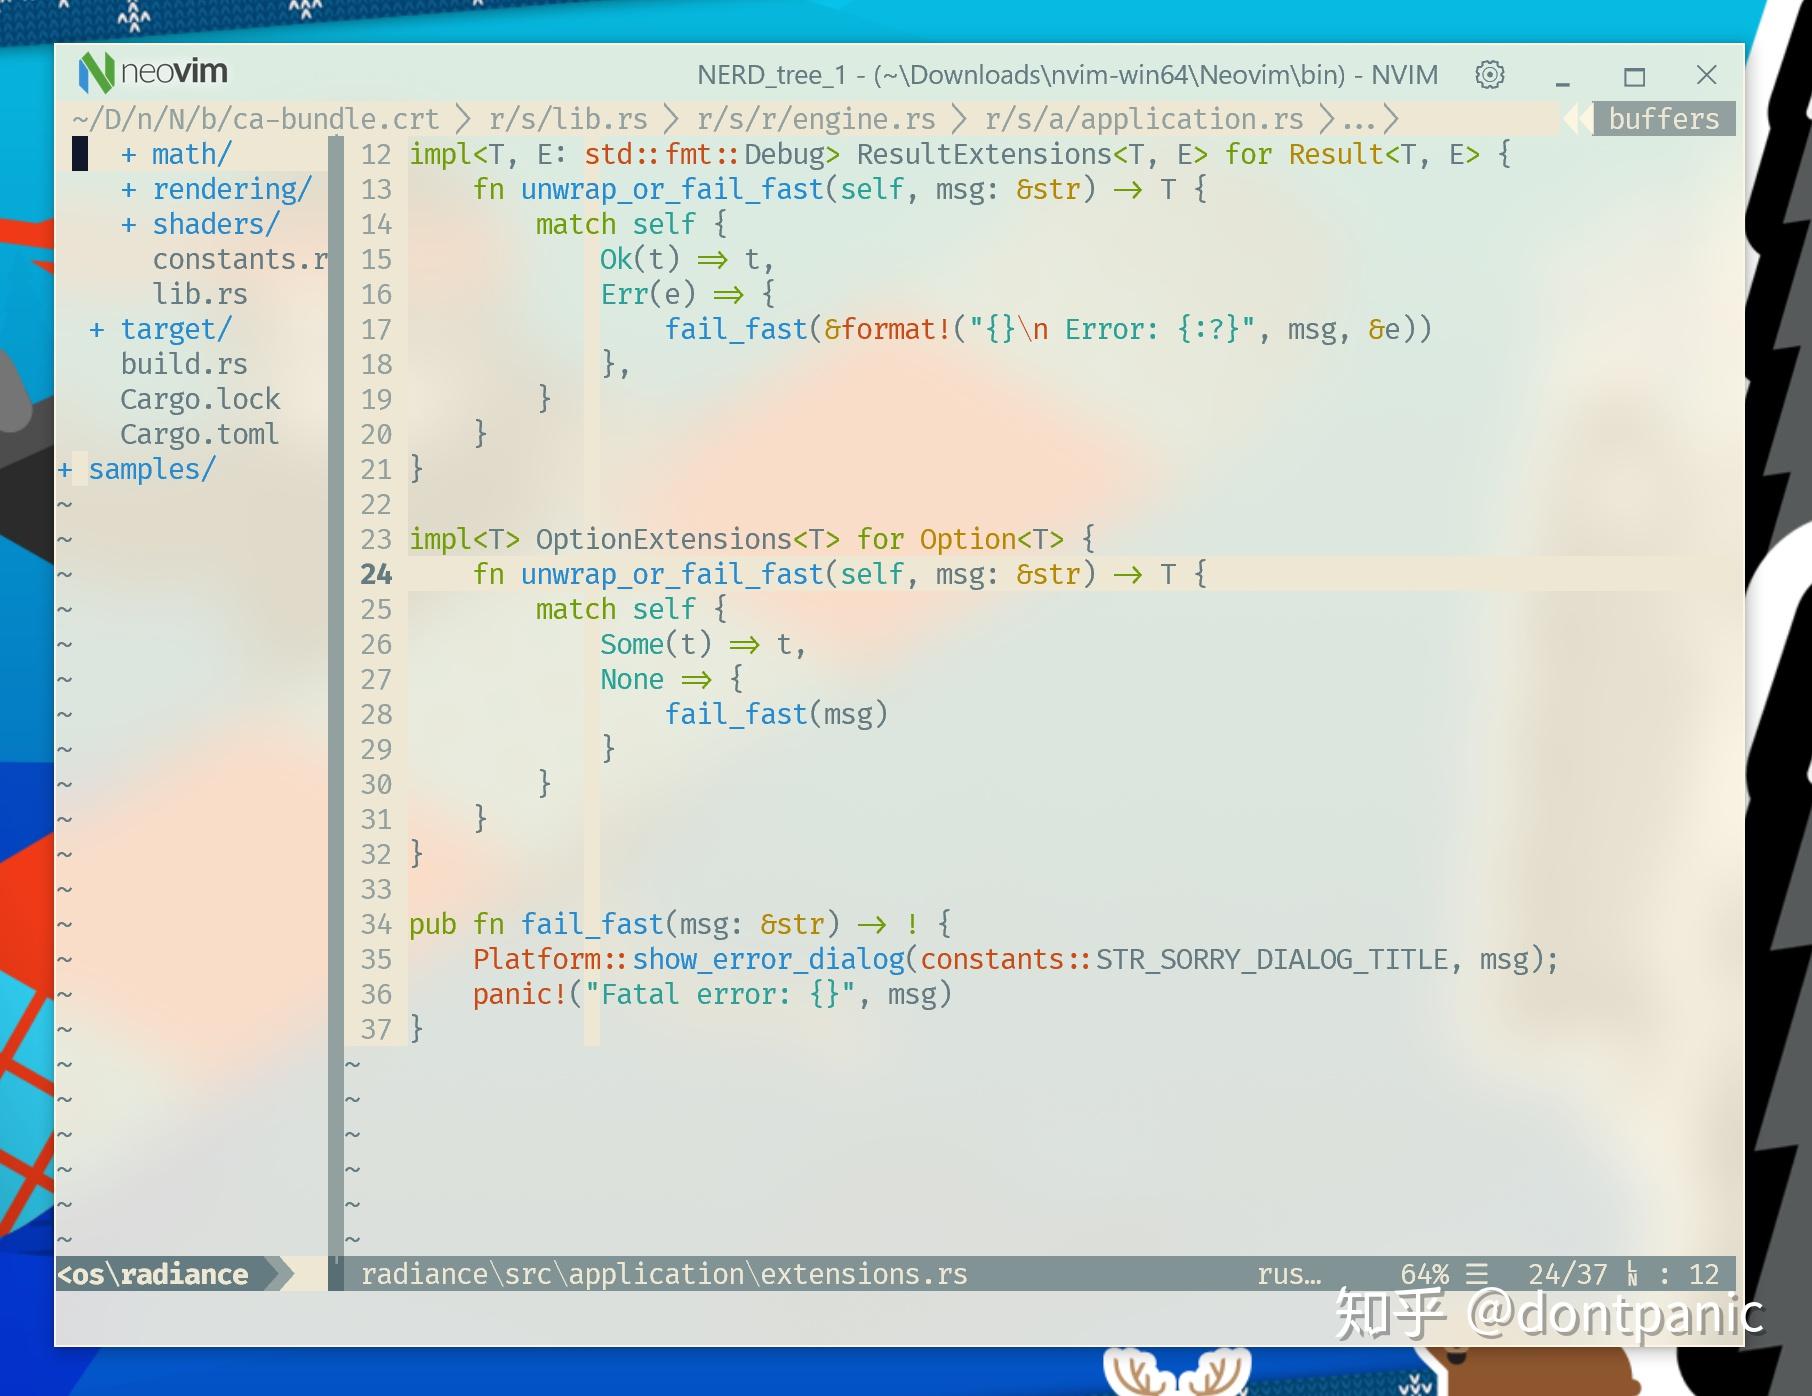Viewport: 1812px width, 1396px height.
Task: Click the extensions.rs path in statusline
Action: pos(664,1274)
